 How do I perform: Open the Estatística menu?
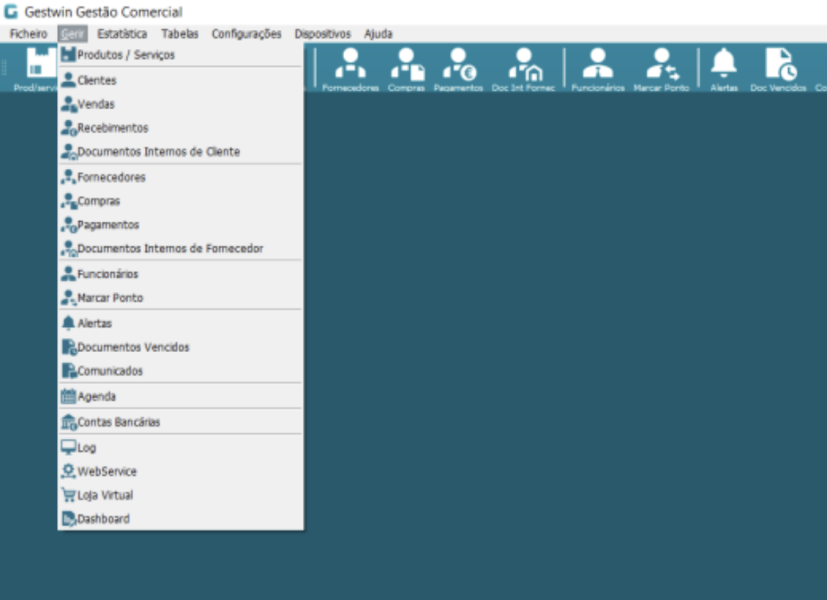122,34
